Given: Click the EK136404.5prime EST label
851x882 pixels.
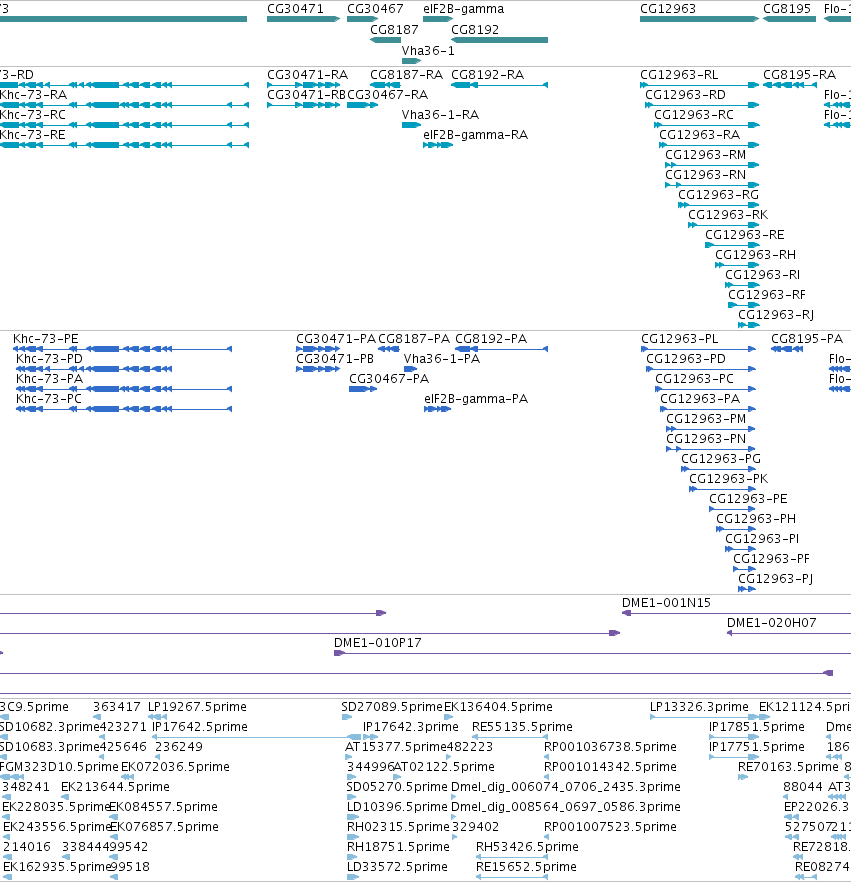Looking at the screenshot, I should [x=498, y=706].
